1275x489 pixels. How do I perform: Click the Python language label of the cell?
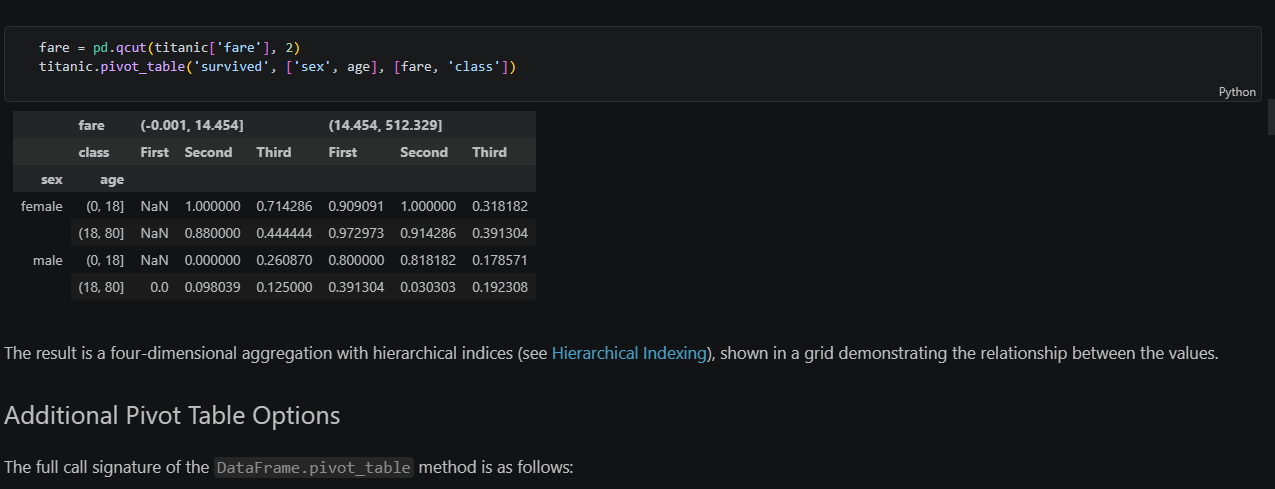pyautogui.click(x=1237, y=92)
